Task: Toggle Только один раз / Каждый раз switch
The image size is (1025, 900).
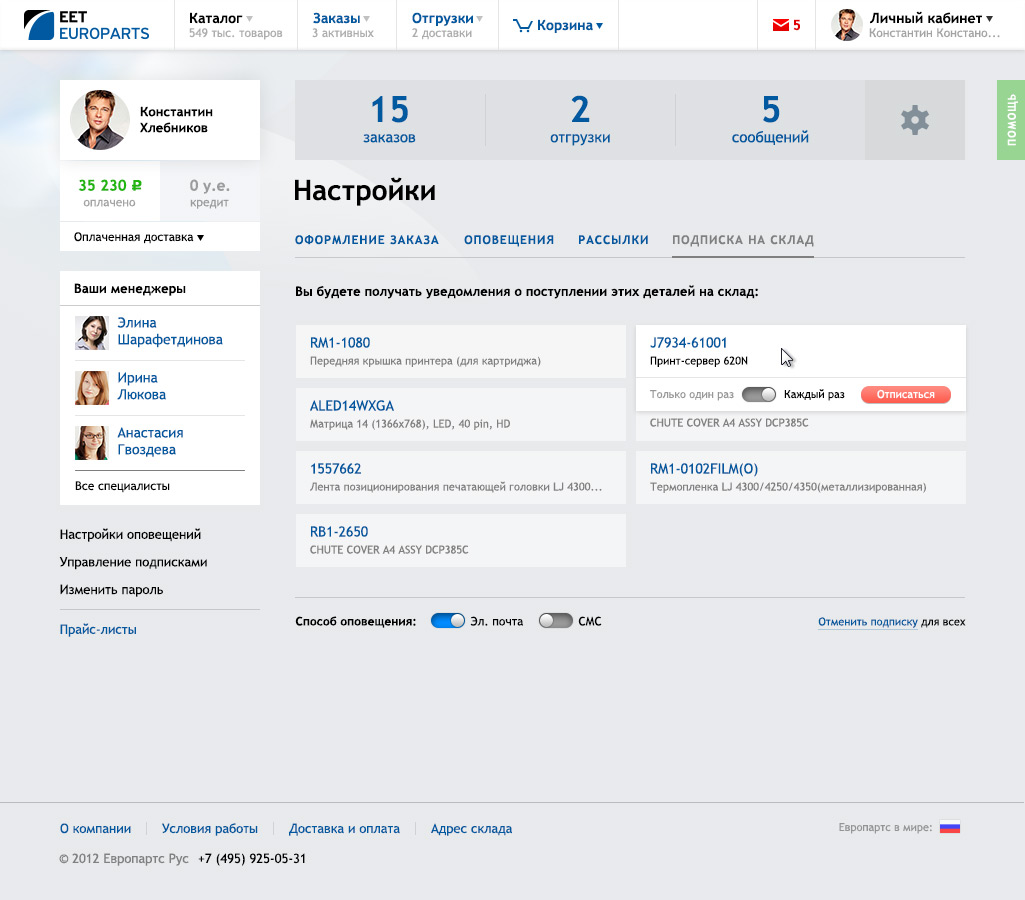Action: 759,395
